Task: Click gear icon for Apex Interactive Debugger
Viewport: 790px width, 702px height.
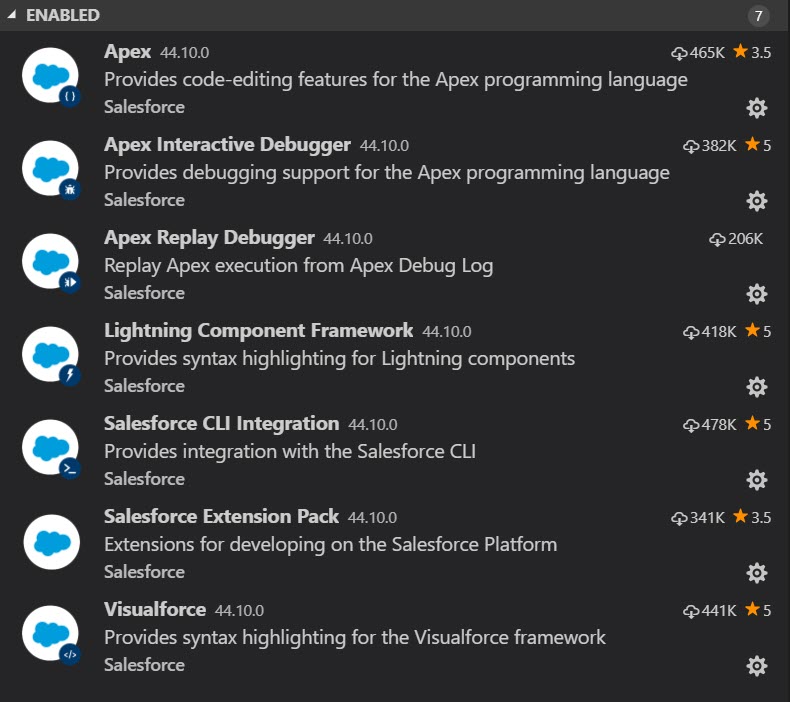Action: (x=757, y=201)
